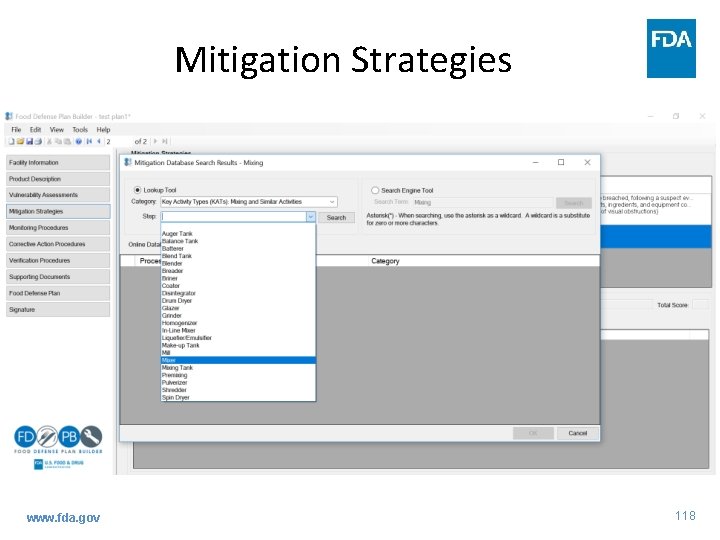Click the Print toolbar icon
The image size is (720, 540).
[38, 141]
